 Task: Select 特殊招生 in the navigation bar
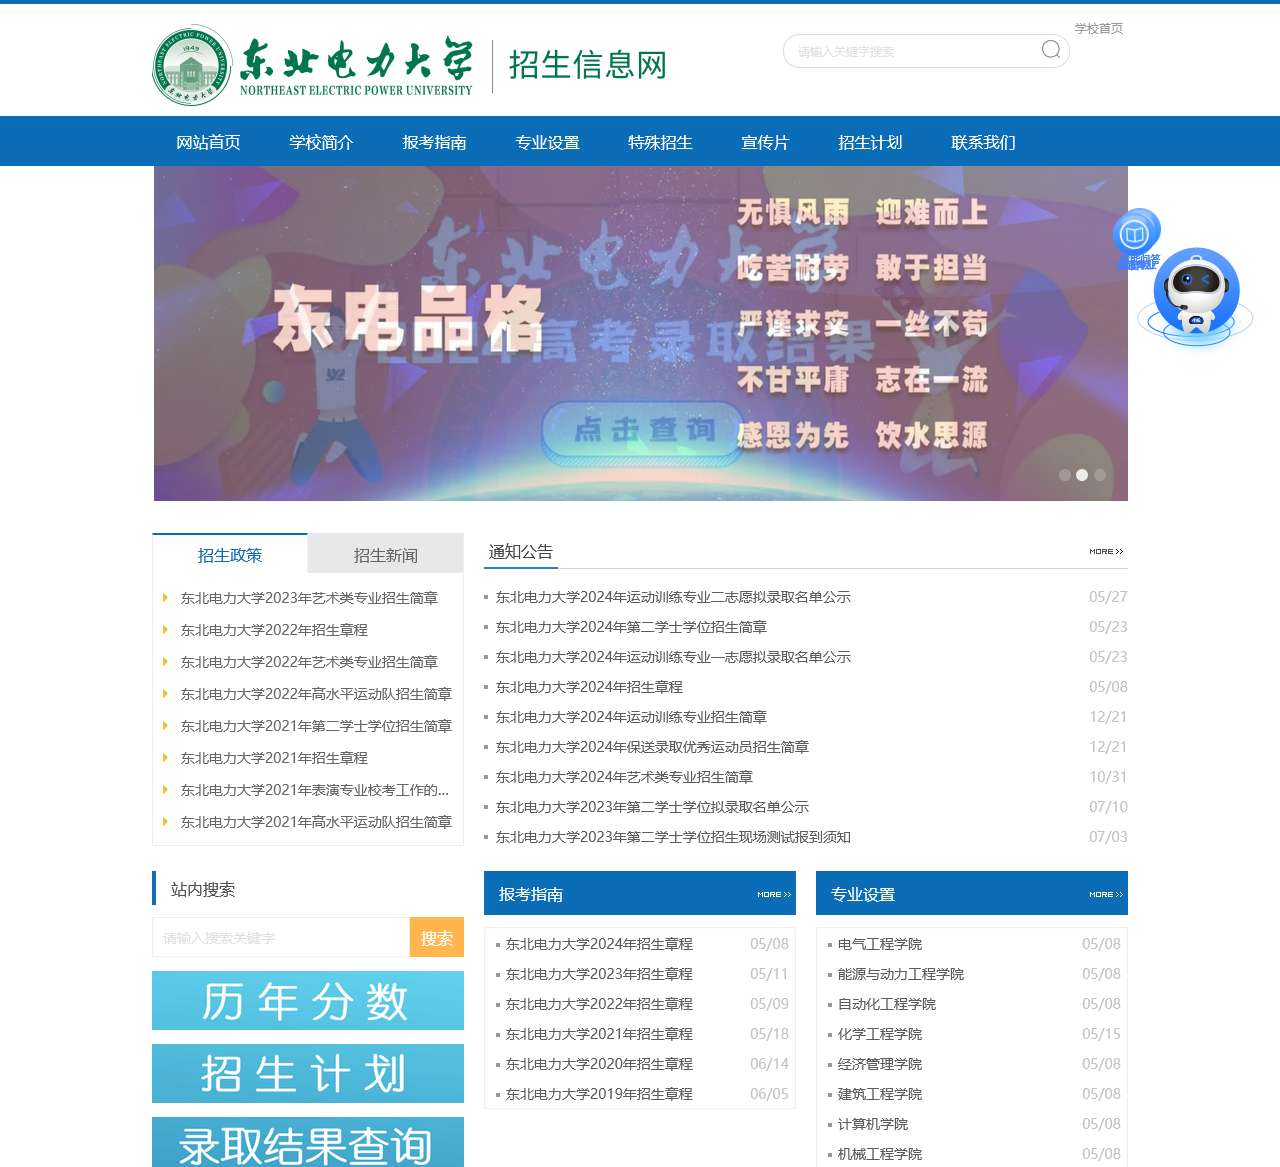point(660,142)
